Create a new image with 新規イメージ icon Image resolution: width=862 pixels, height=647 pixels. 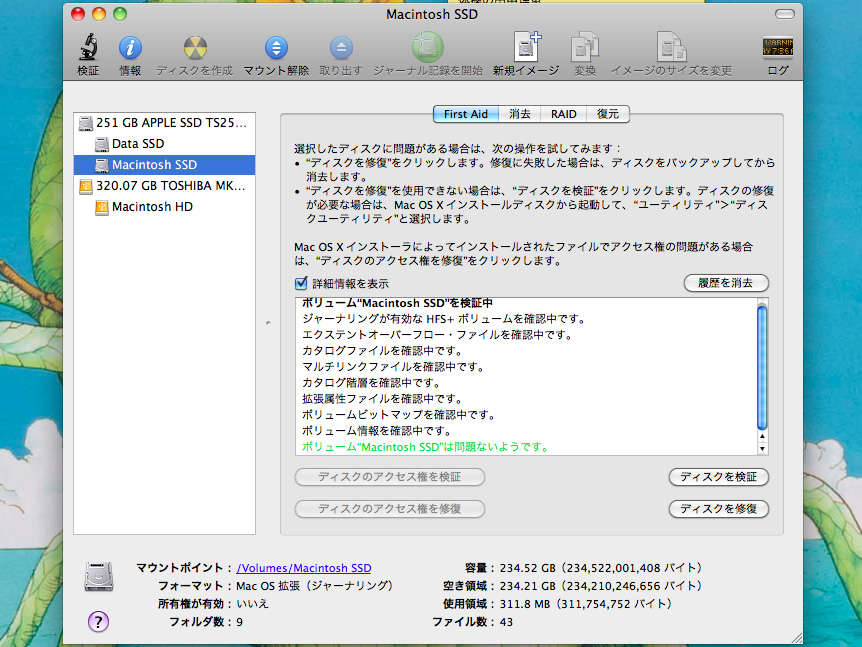[x=527, y=47]
